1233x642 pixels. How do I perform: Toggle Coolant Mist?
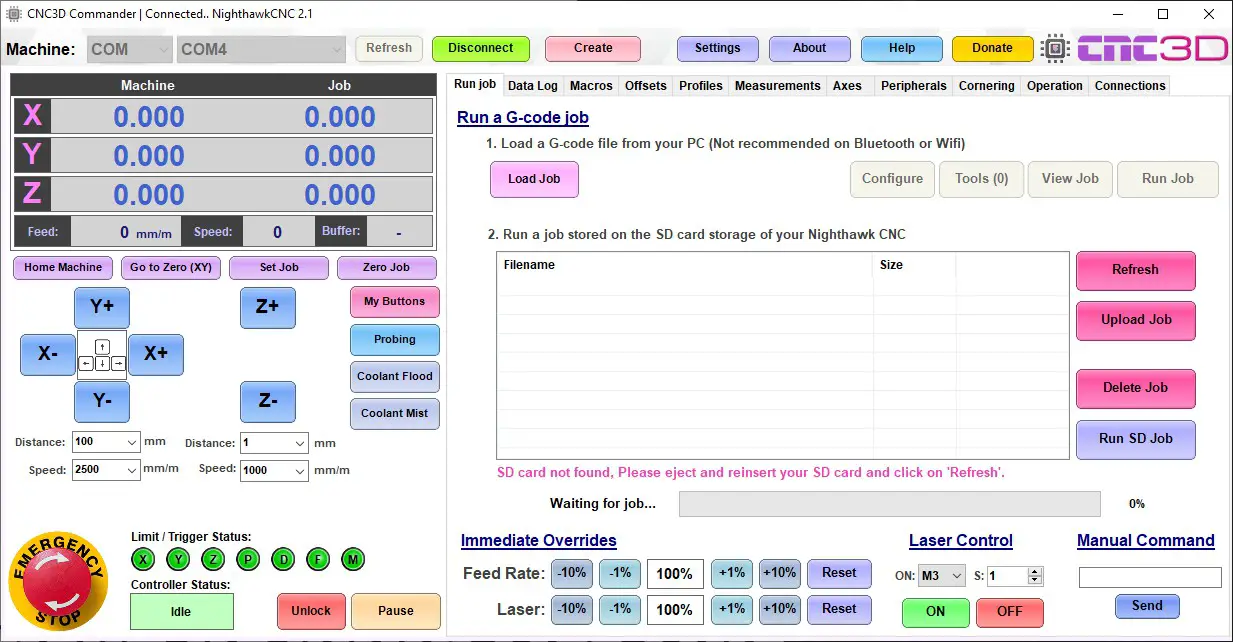(x=395, y=414)
